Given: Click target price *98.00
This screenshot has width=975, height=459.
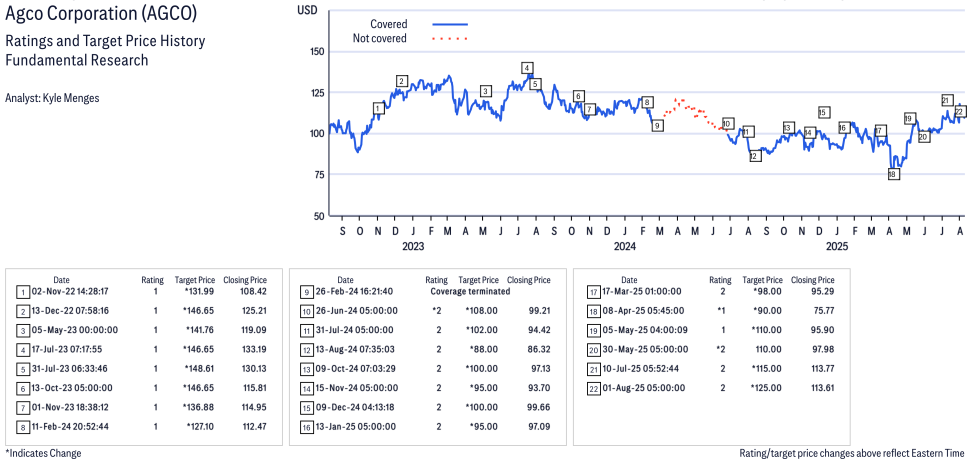Looking at the screenshot, I should click(x=768, y=291).
